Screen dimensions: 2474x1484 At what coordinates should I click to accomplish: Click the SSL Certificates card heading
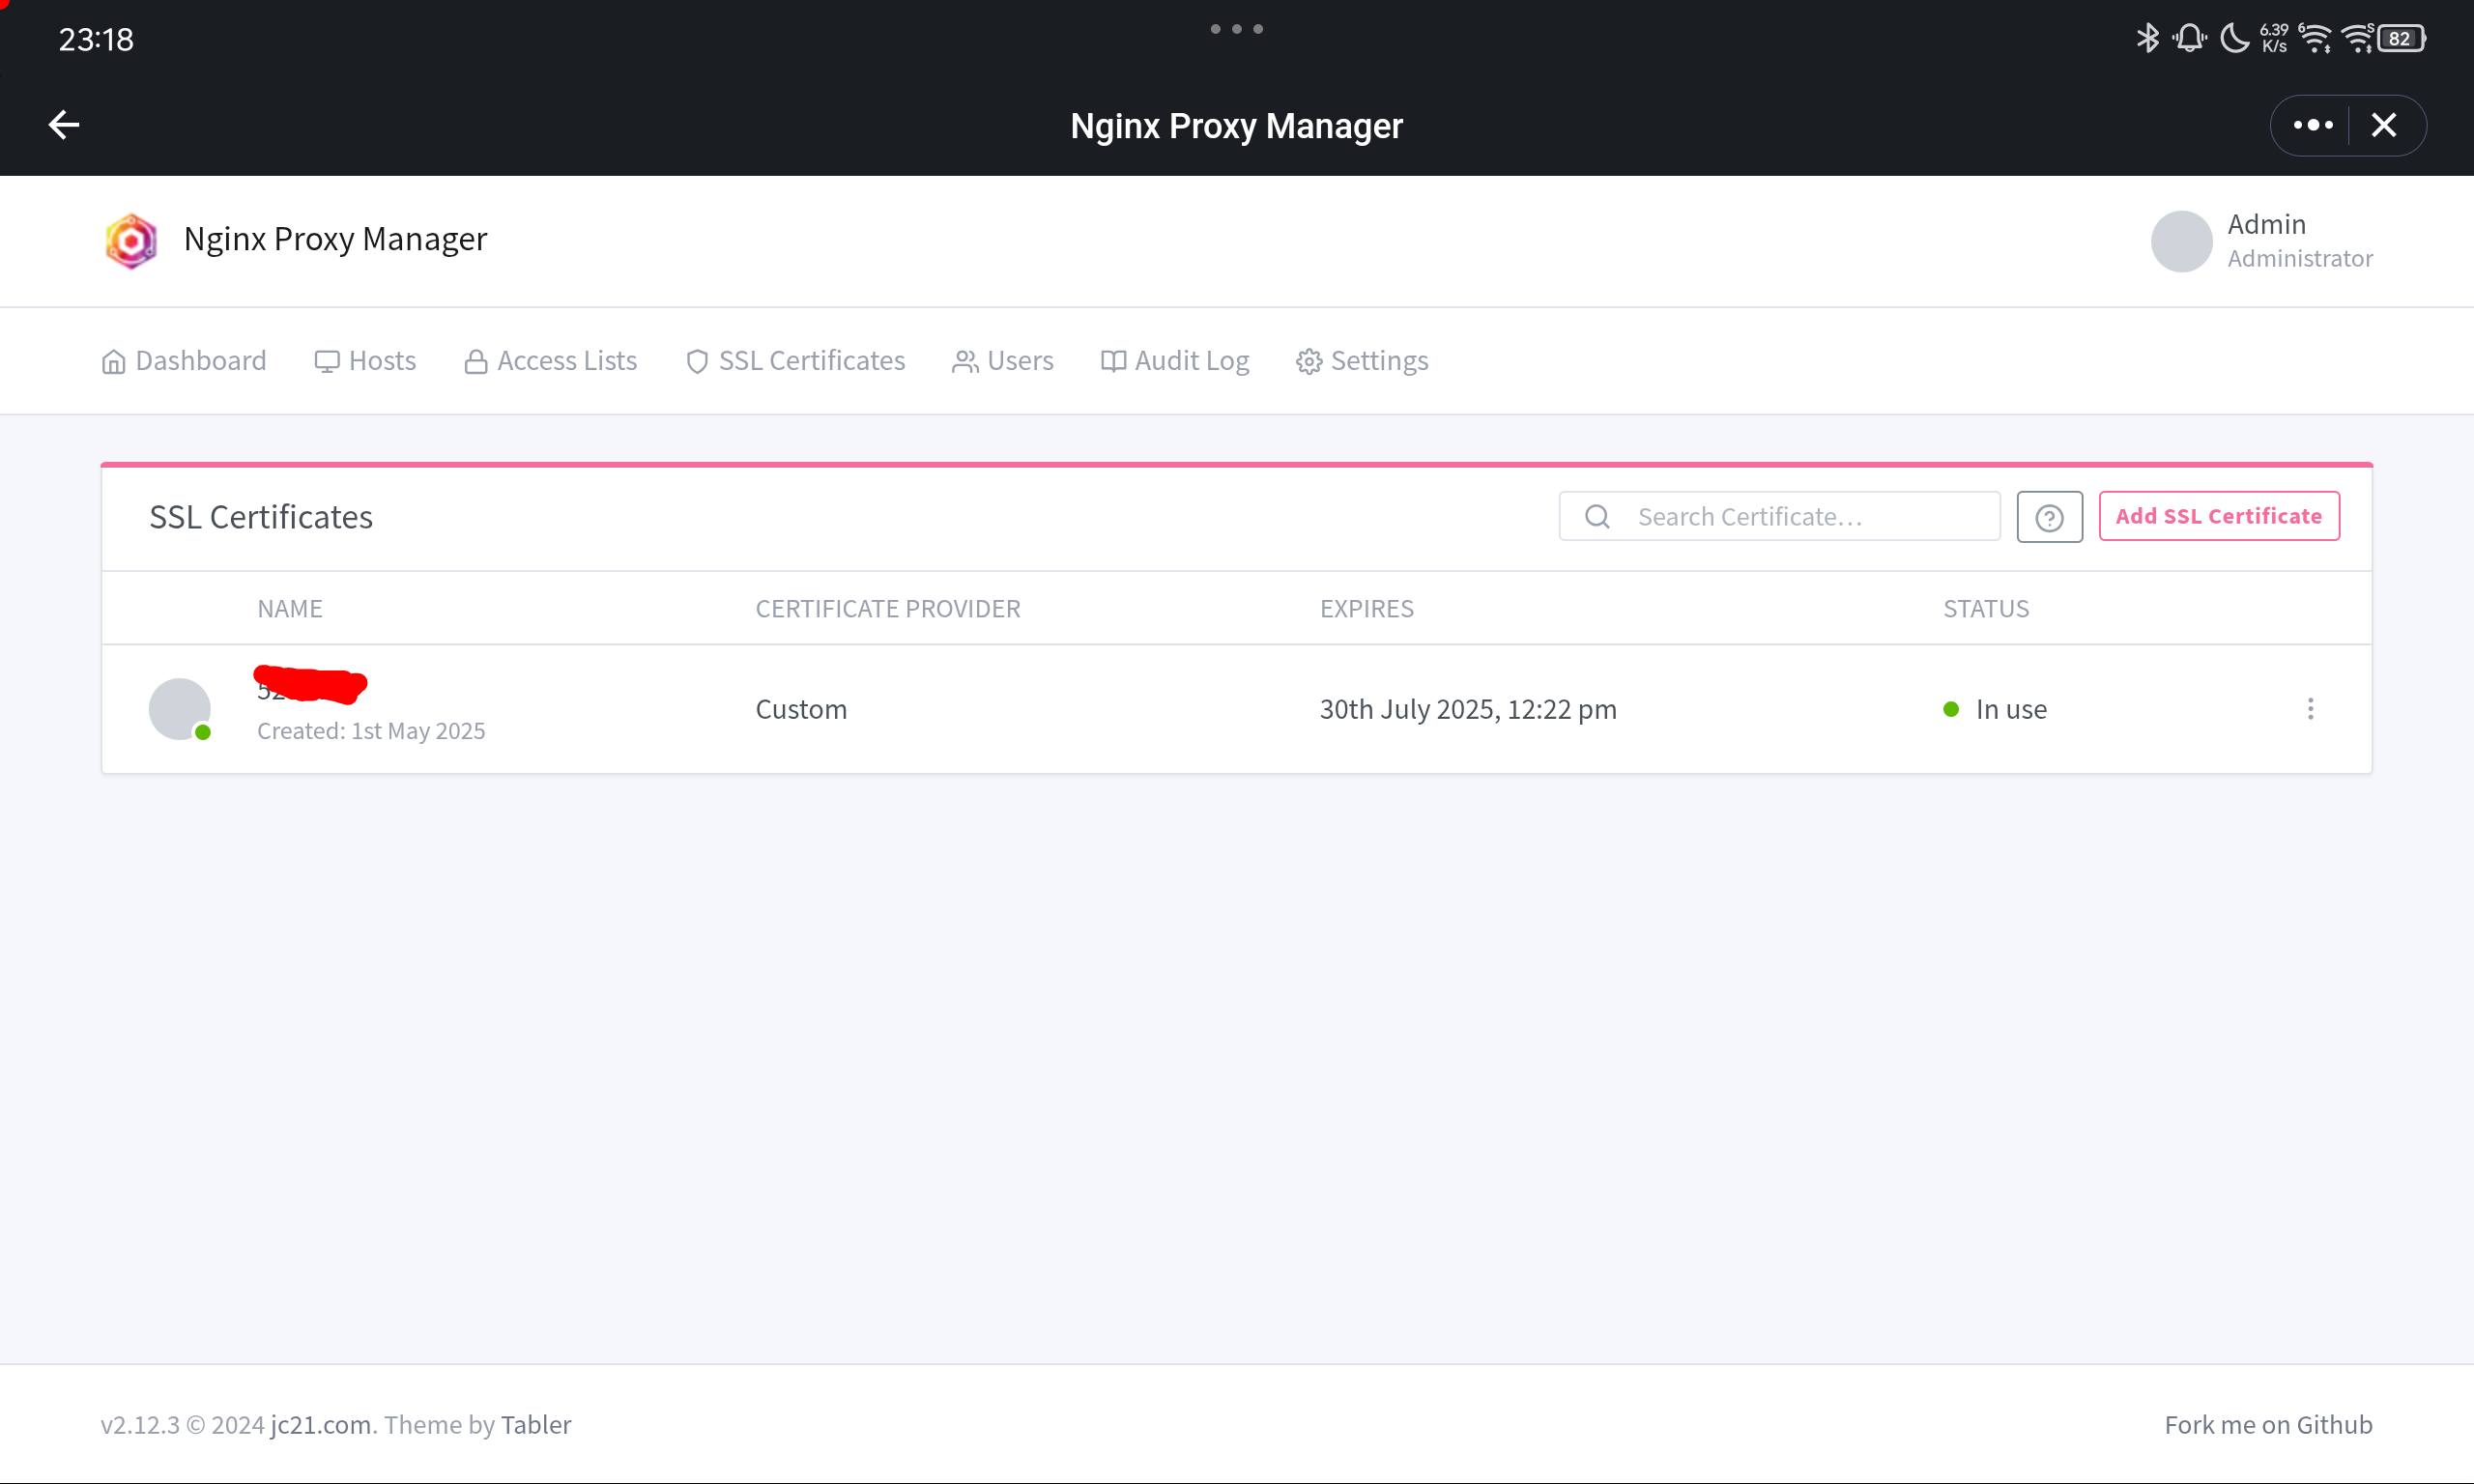[x=261, y=517]
